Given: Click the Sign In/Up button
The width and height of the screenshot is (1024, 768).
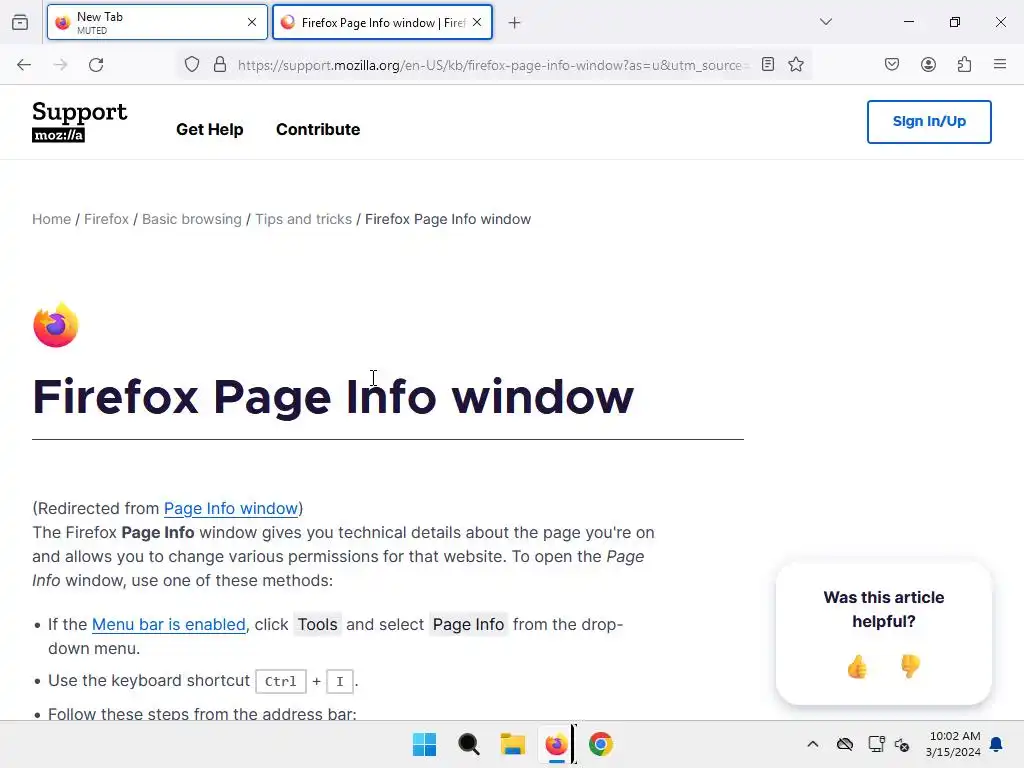Looking at the screenshot, I should coord(929,121).
